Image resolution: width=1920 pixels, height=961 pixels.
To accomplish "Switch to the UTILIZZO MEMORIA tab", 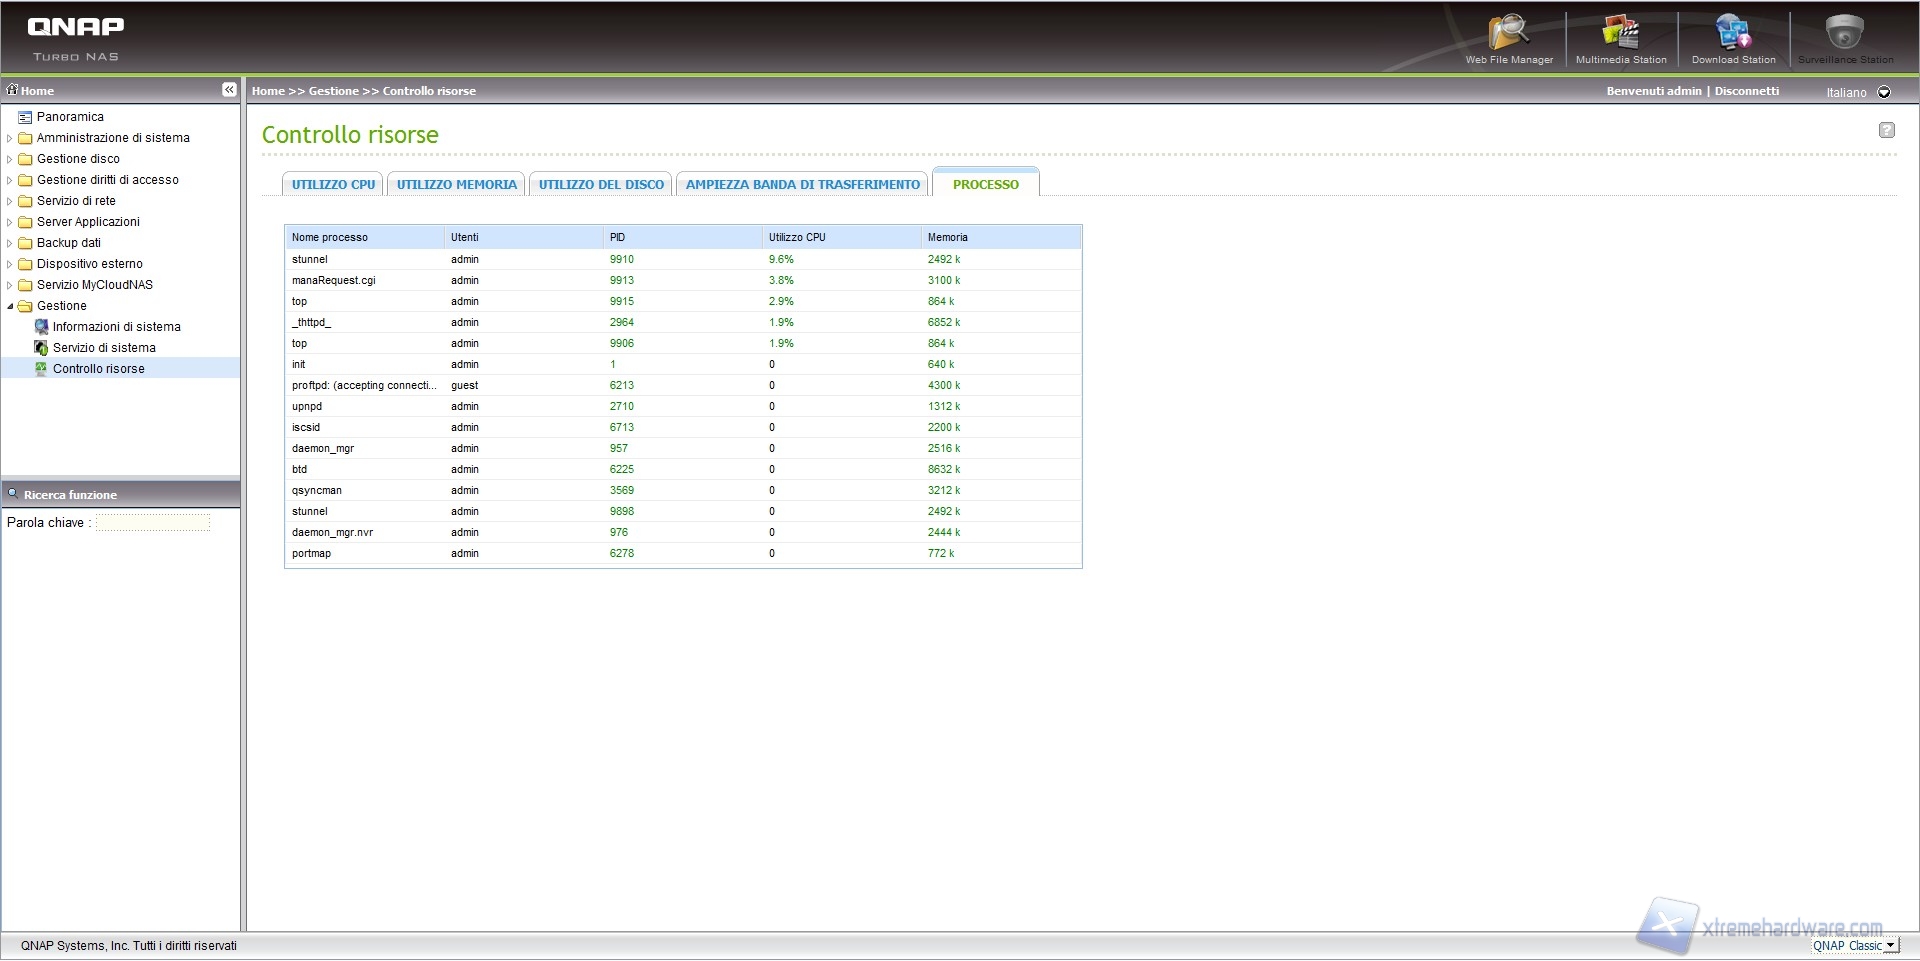I will [x=456, y=185].
